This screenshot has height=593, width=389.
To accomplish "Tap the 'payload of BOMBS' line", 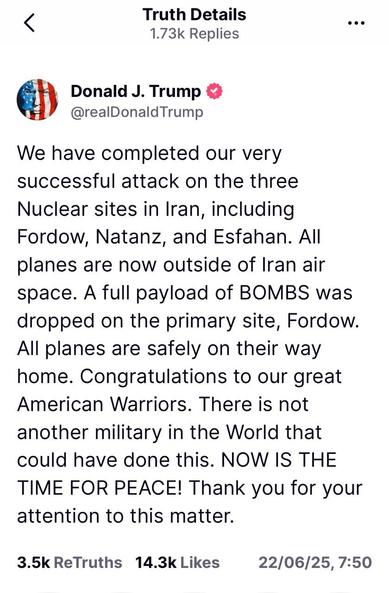I will pyautogui.click(x=185, y=293).
